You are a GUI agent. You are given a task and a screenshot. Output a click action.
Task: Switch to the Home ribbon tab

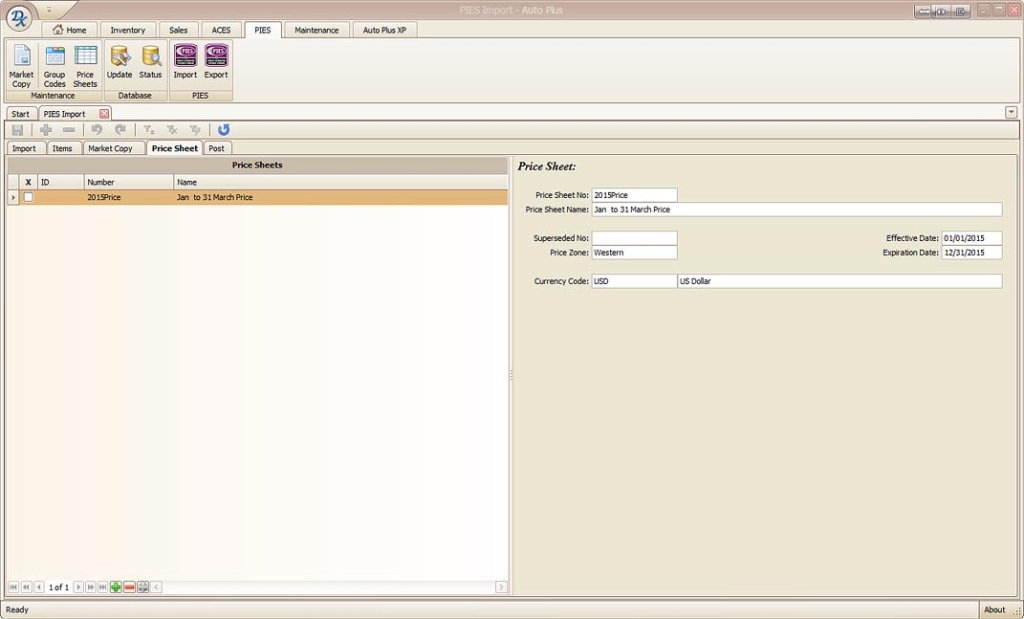(x=69, y=30)
